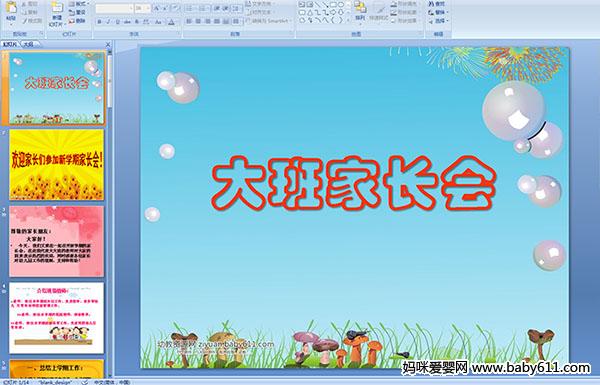
Task: Select the Text Box shape in gallery
Action: coord(302,5)
